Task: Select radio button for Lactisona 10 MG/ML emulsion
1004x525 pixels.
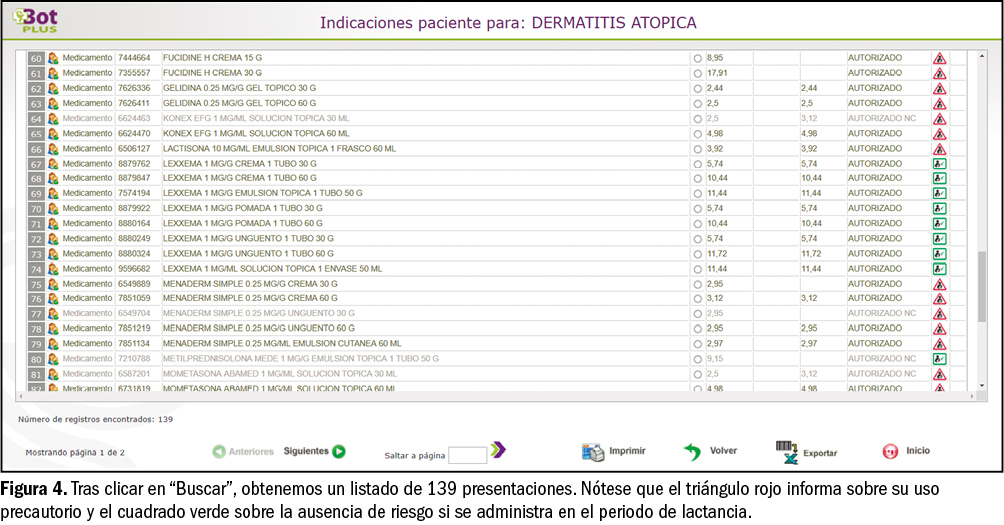Action: [x=697, y=149]
